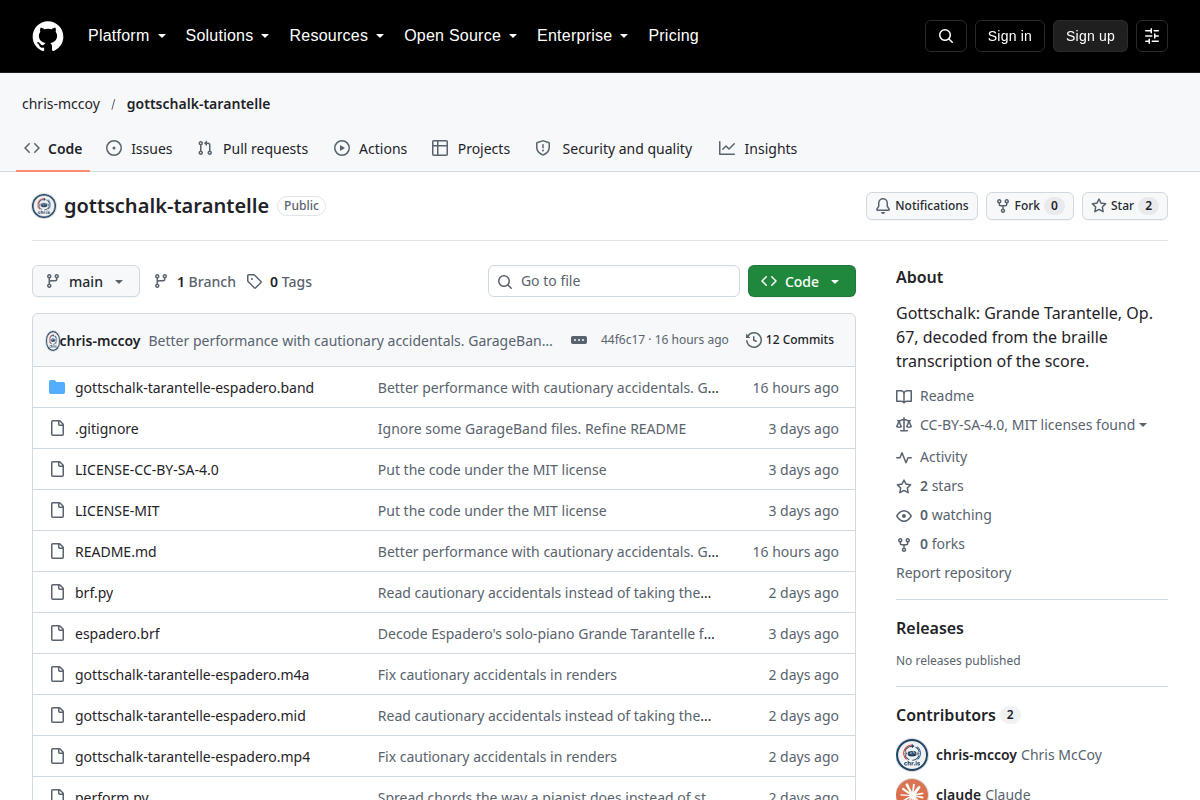1200x800 pixels.
Task: Expand the Platform menu
Action: coord(126,36)
